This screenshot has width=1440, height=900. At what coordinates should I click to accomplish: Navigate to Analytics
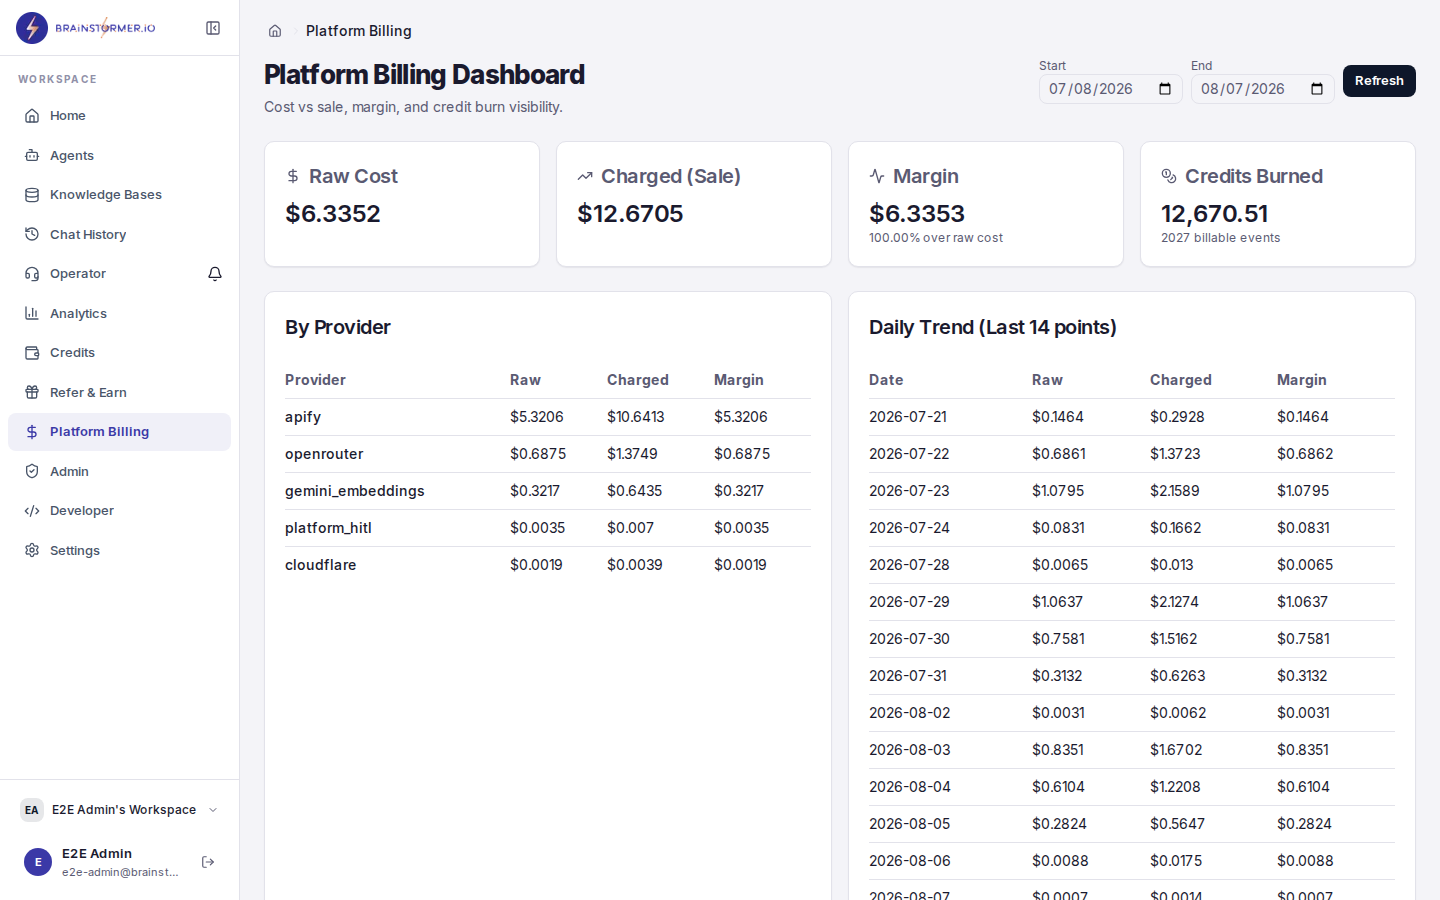click(119, 313)
